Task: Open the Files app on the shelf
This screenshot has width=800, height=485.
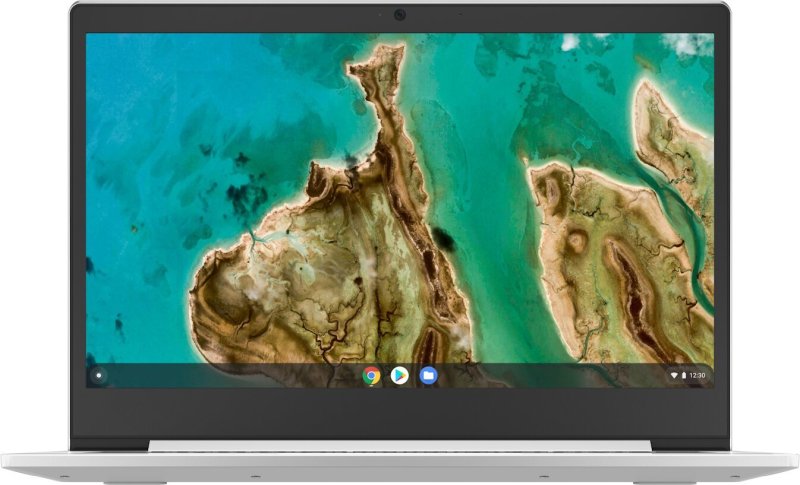Action: click(x=428, y=376)
